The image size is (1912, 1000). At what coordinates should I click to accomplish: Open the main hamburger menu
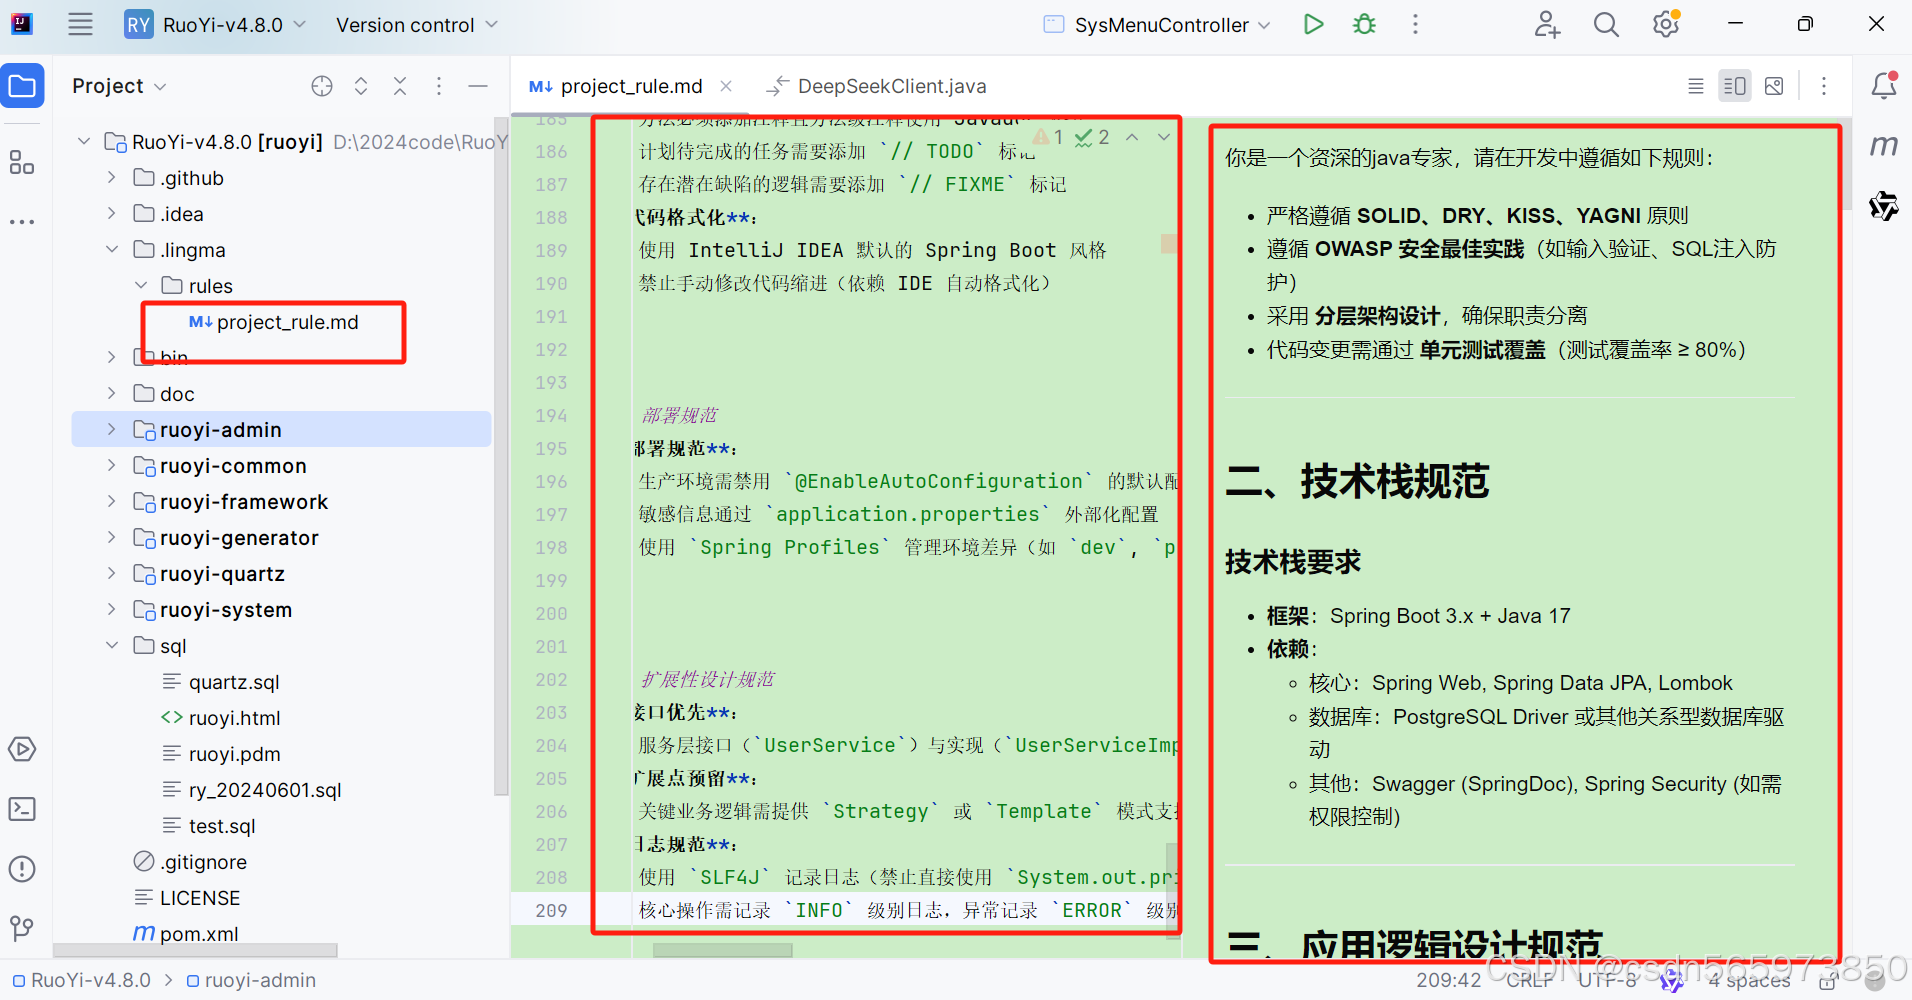(80, 25)
